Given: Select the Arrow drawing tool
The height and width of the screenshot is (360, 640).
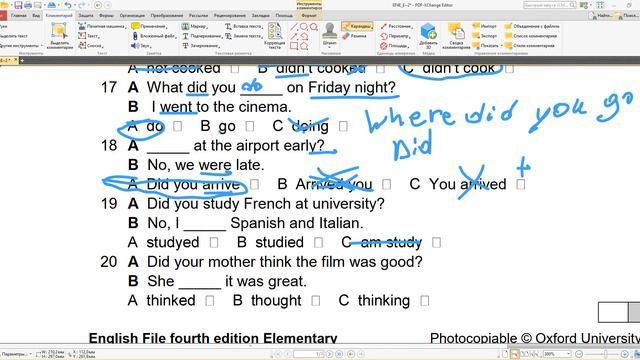Looking at the screenshot, I should [294, 36].
